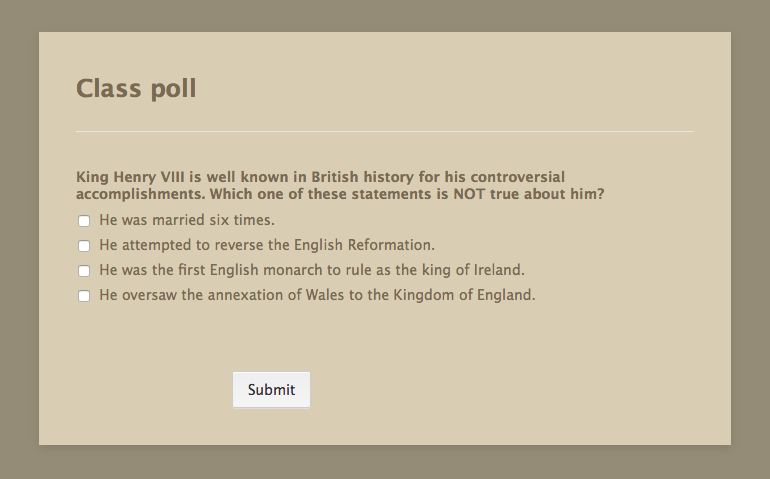Click the "Class poll" heading
The height and width of the screenshot is (479, 770).
[x=136, y=89]
